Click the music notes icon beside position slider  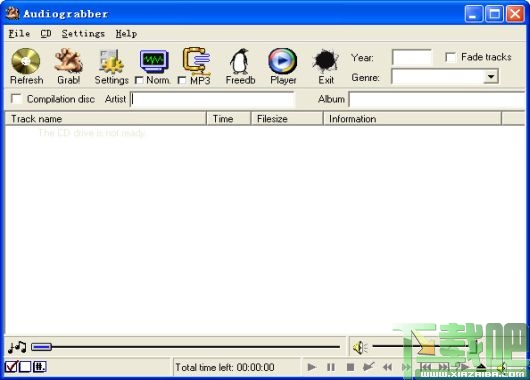17,347
